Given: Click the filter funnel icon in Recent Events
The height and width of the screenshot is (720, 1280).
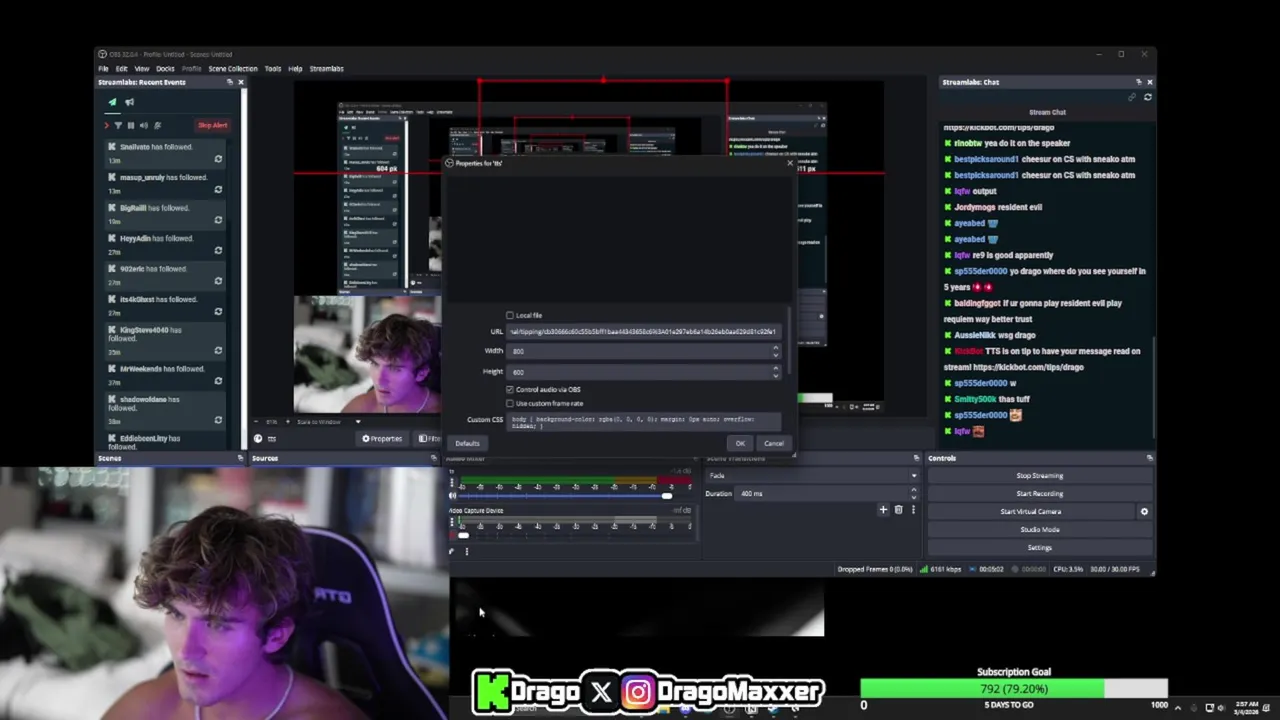Looking at the screenshot, I should (x=118, y=125).
